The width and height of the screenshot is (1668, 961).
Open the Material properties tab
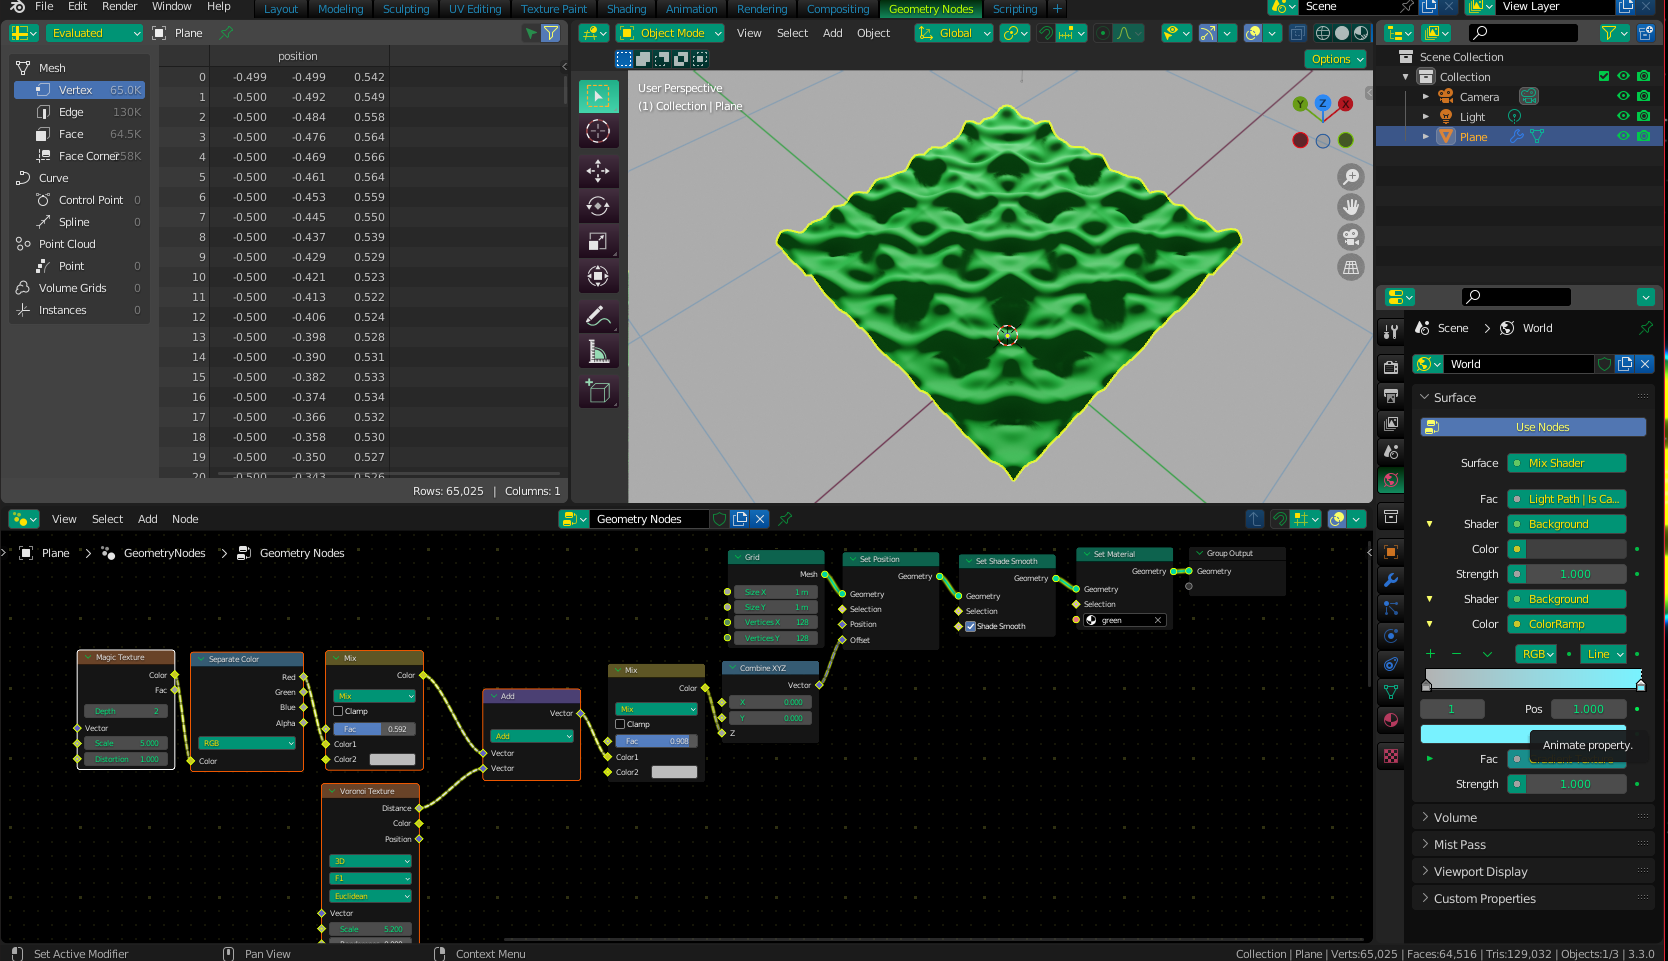pos(1391,720)
